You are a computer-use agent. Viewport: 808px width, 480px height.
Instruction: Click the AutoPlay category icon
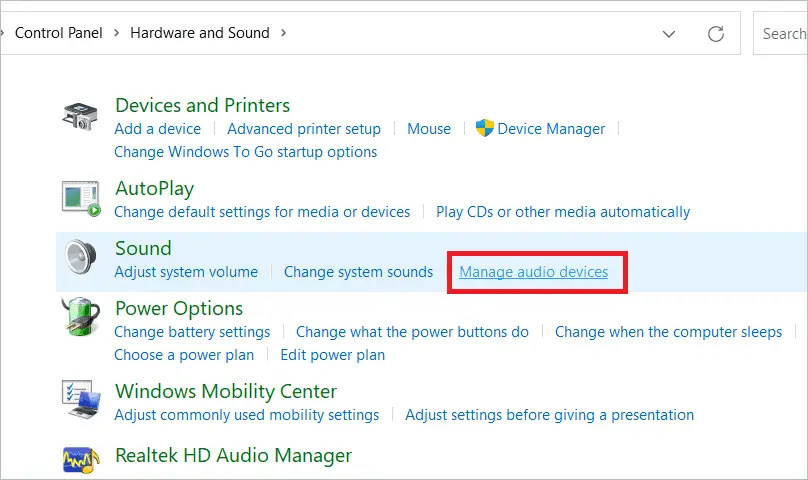tap(81, 198)
